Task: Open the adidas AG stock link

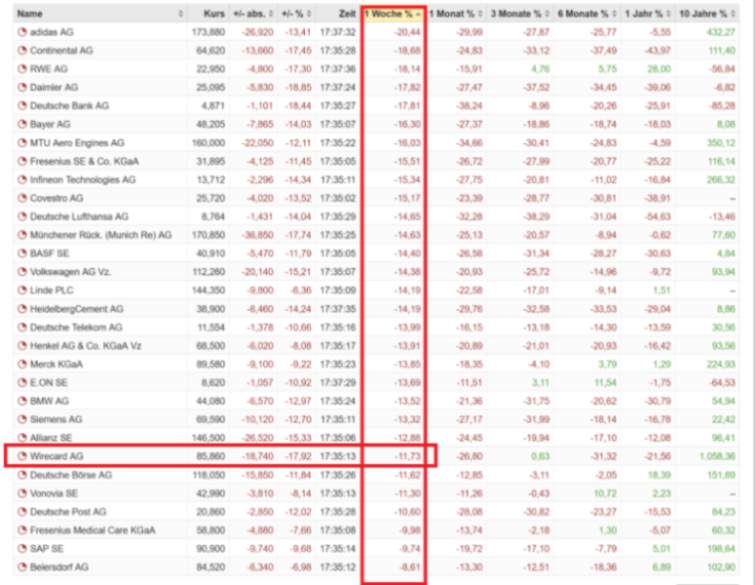Action: (x=52, y=32)
